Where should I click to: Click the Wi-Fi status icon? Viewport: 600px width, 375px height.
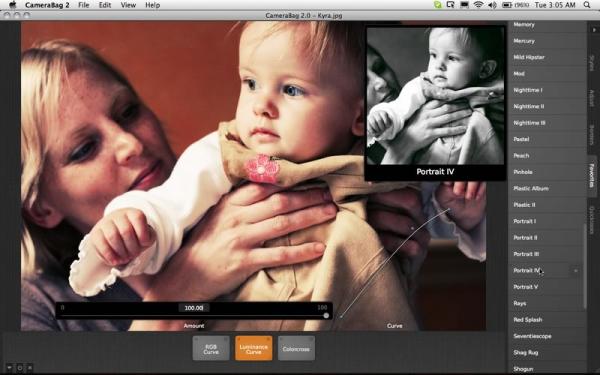478,5
